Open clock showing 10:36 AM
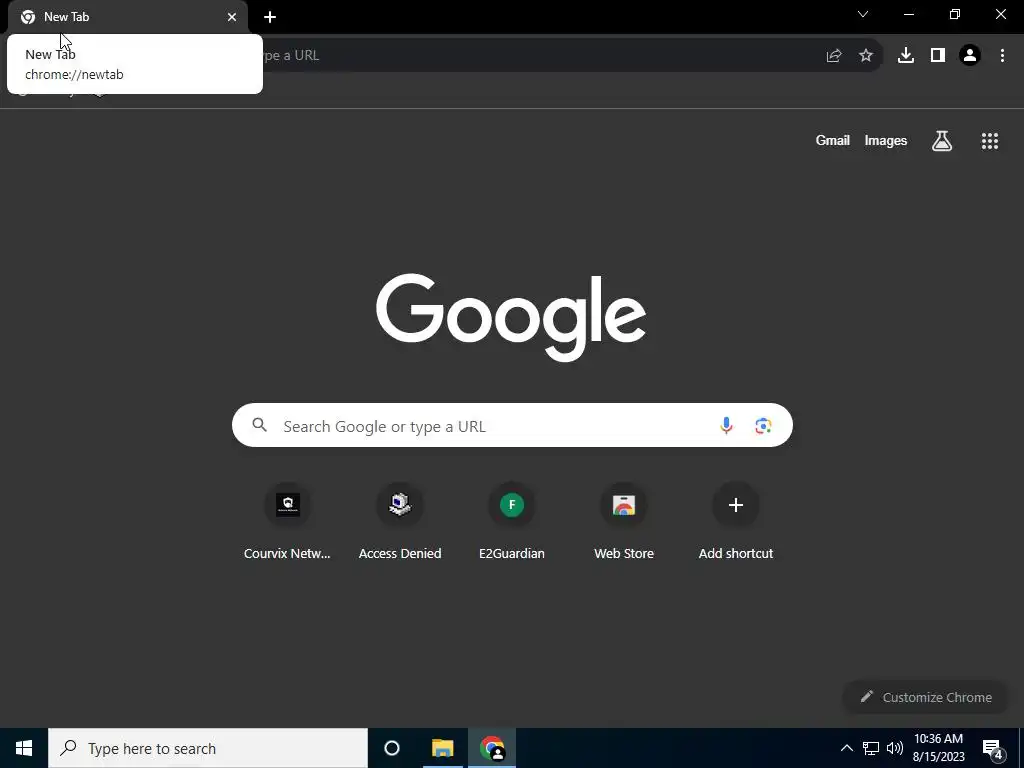Screen dimensions: 1024x768 pyautogui.click(x=938, y=748)
